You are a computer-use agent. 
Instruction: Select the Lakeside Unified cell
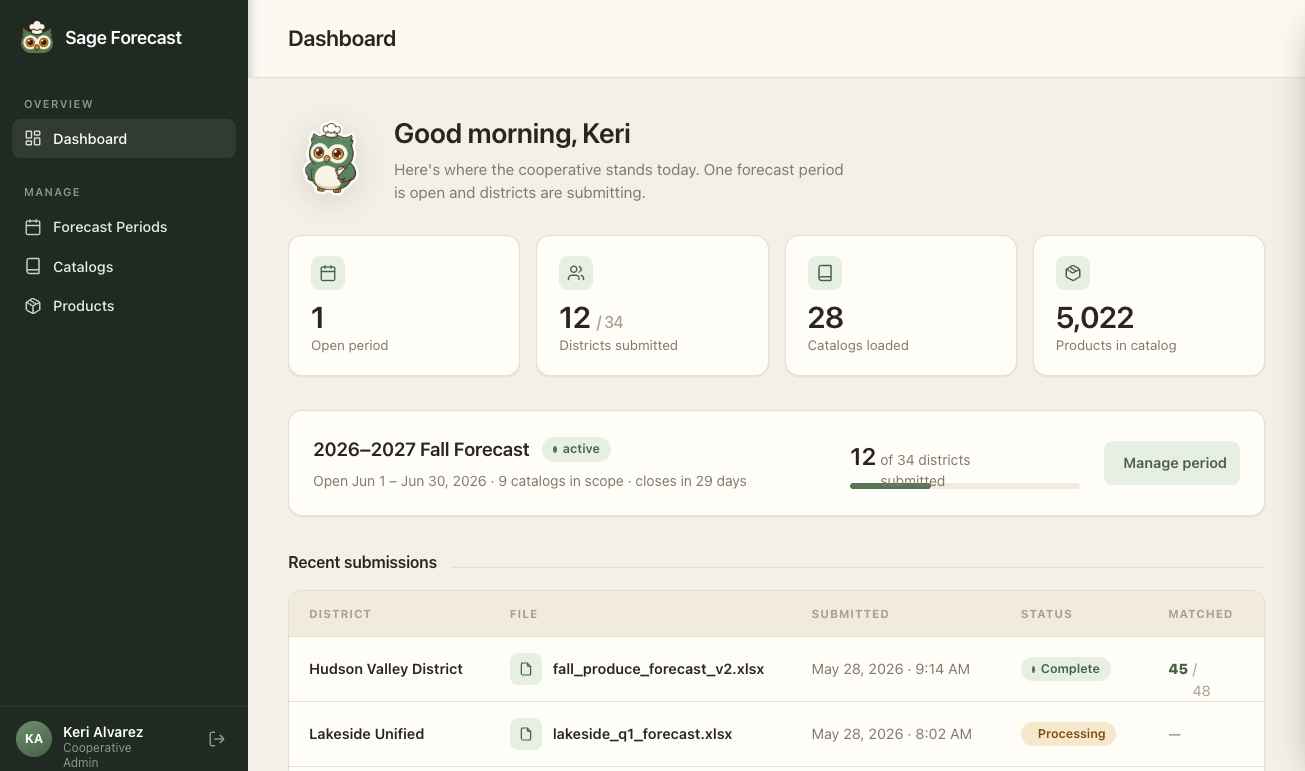(x=366, y=734)
